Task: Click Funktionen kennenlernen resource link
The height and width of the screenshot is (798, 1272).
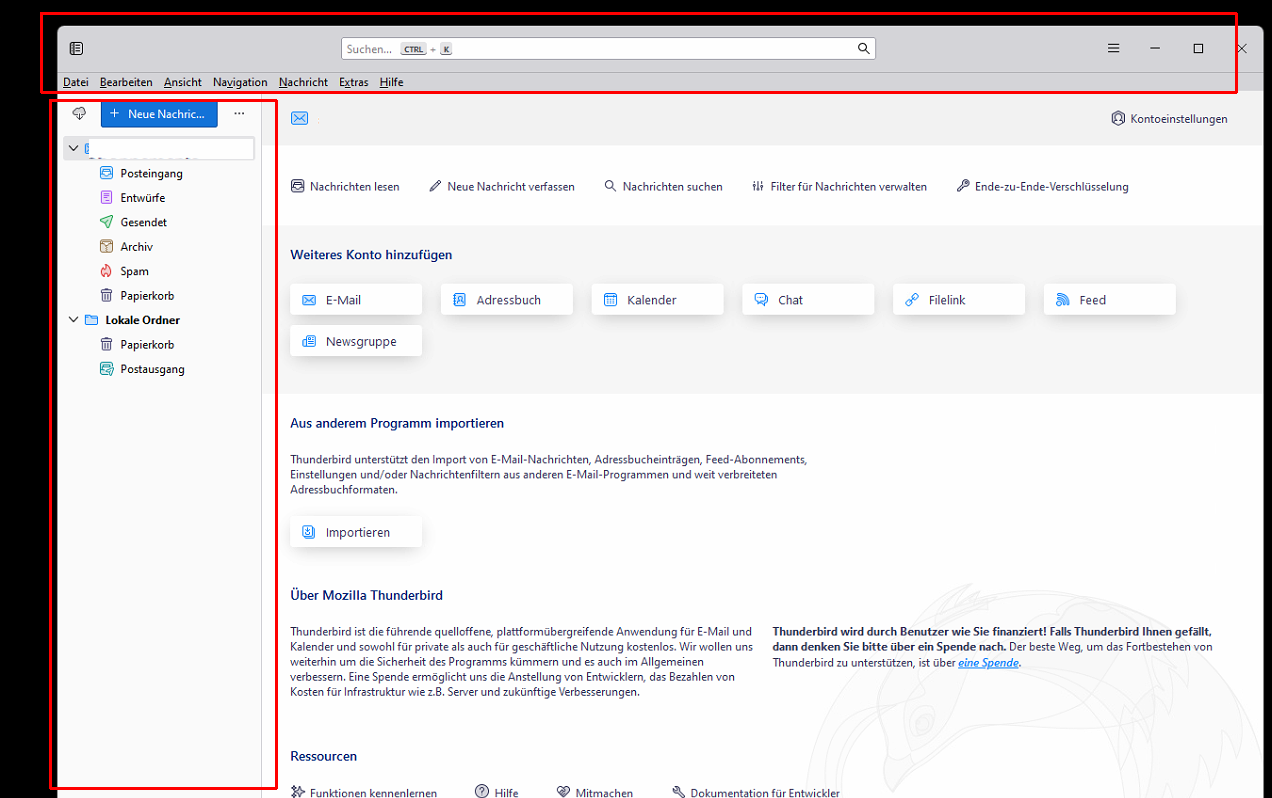Action: click(x=364, y=793)
